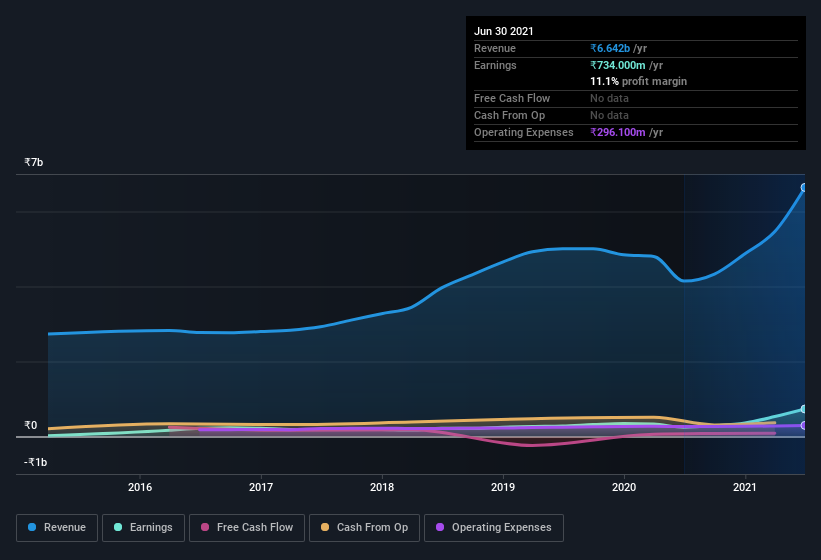Toggle the Revenue series legend button
Screen dimensions: 821x560
[x=57, y=528]
